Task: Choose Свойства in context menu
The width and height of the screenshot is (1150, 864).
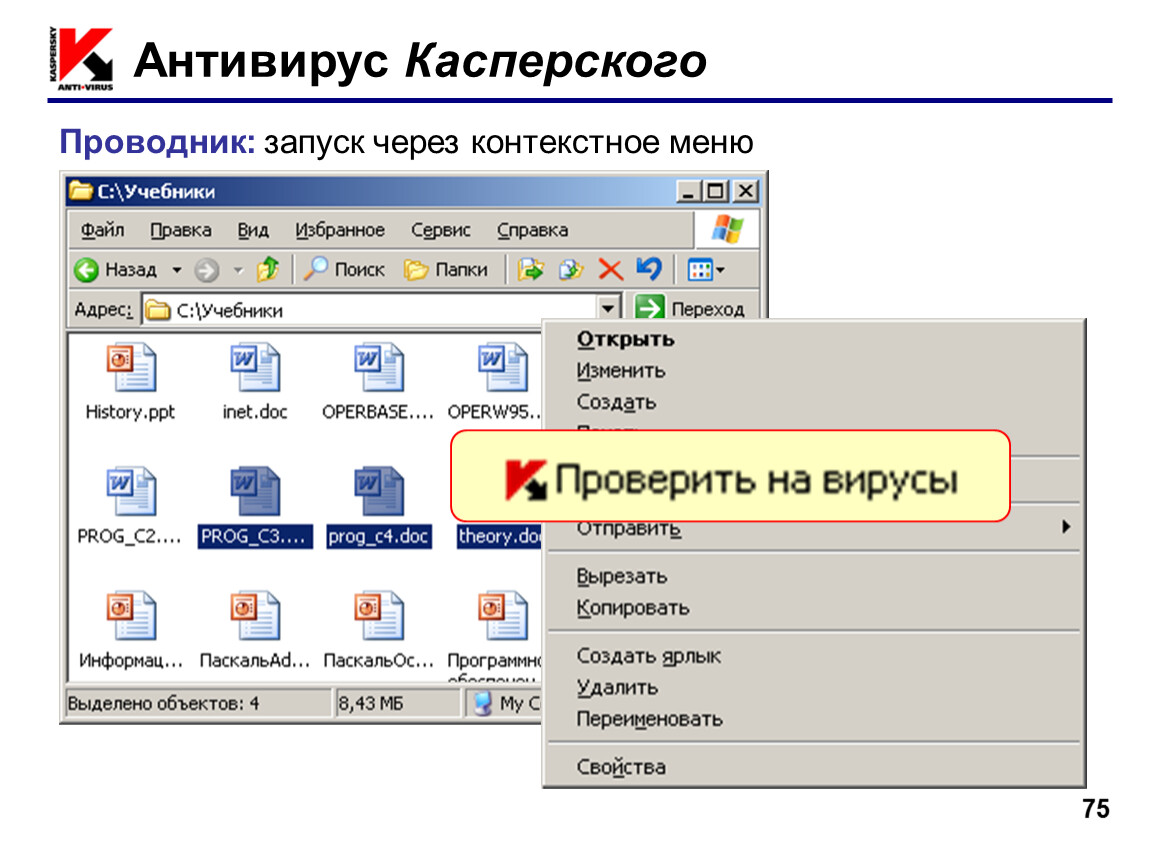Action: coord(621,767)
